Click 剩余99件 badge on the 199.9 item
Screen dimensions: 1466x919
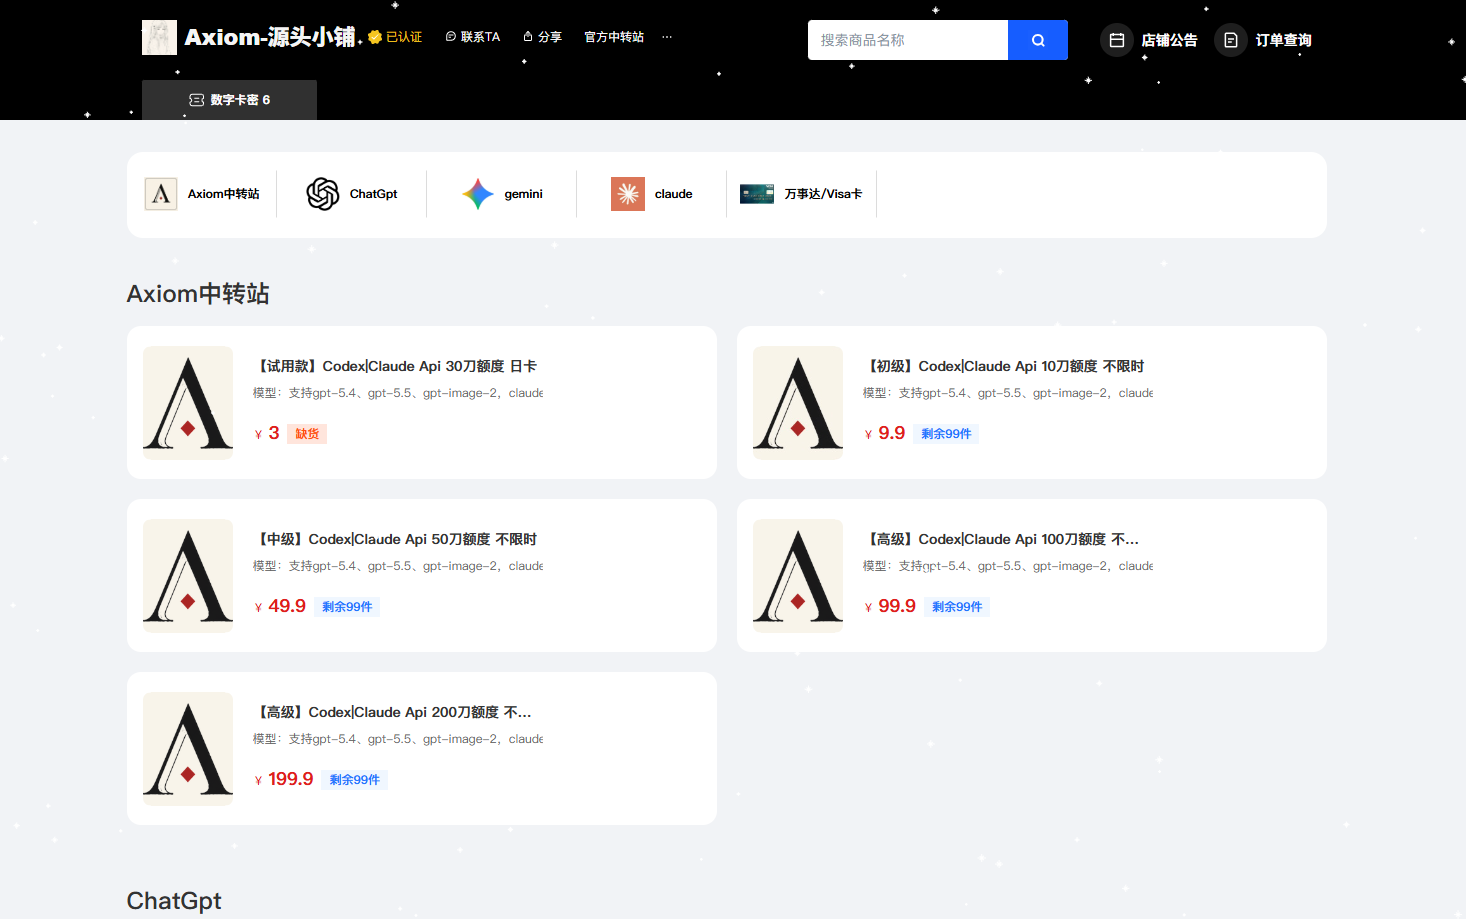tap(355, 780)
